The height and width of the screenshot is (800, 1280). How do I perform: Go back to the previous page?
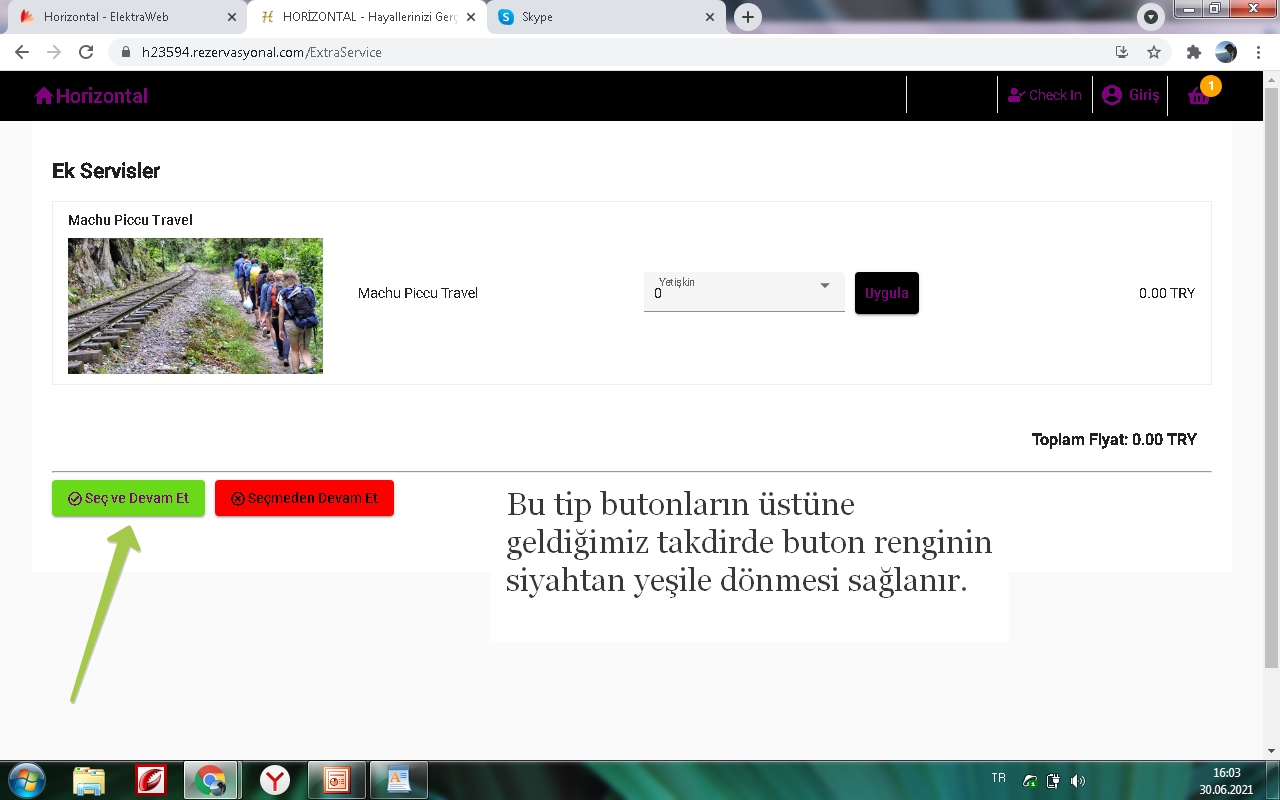(22, 52)
